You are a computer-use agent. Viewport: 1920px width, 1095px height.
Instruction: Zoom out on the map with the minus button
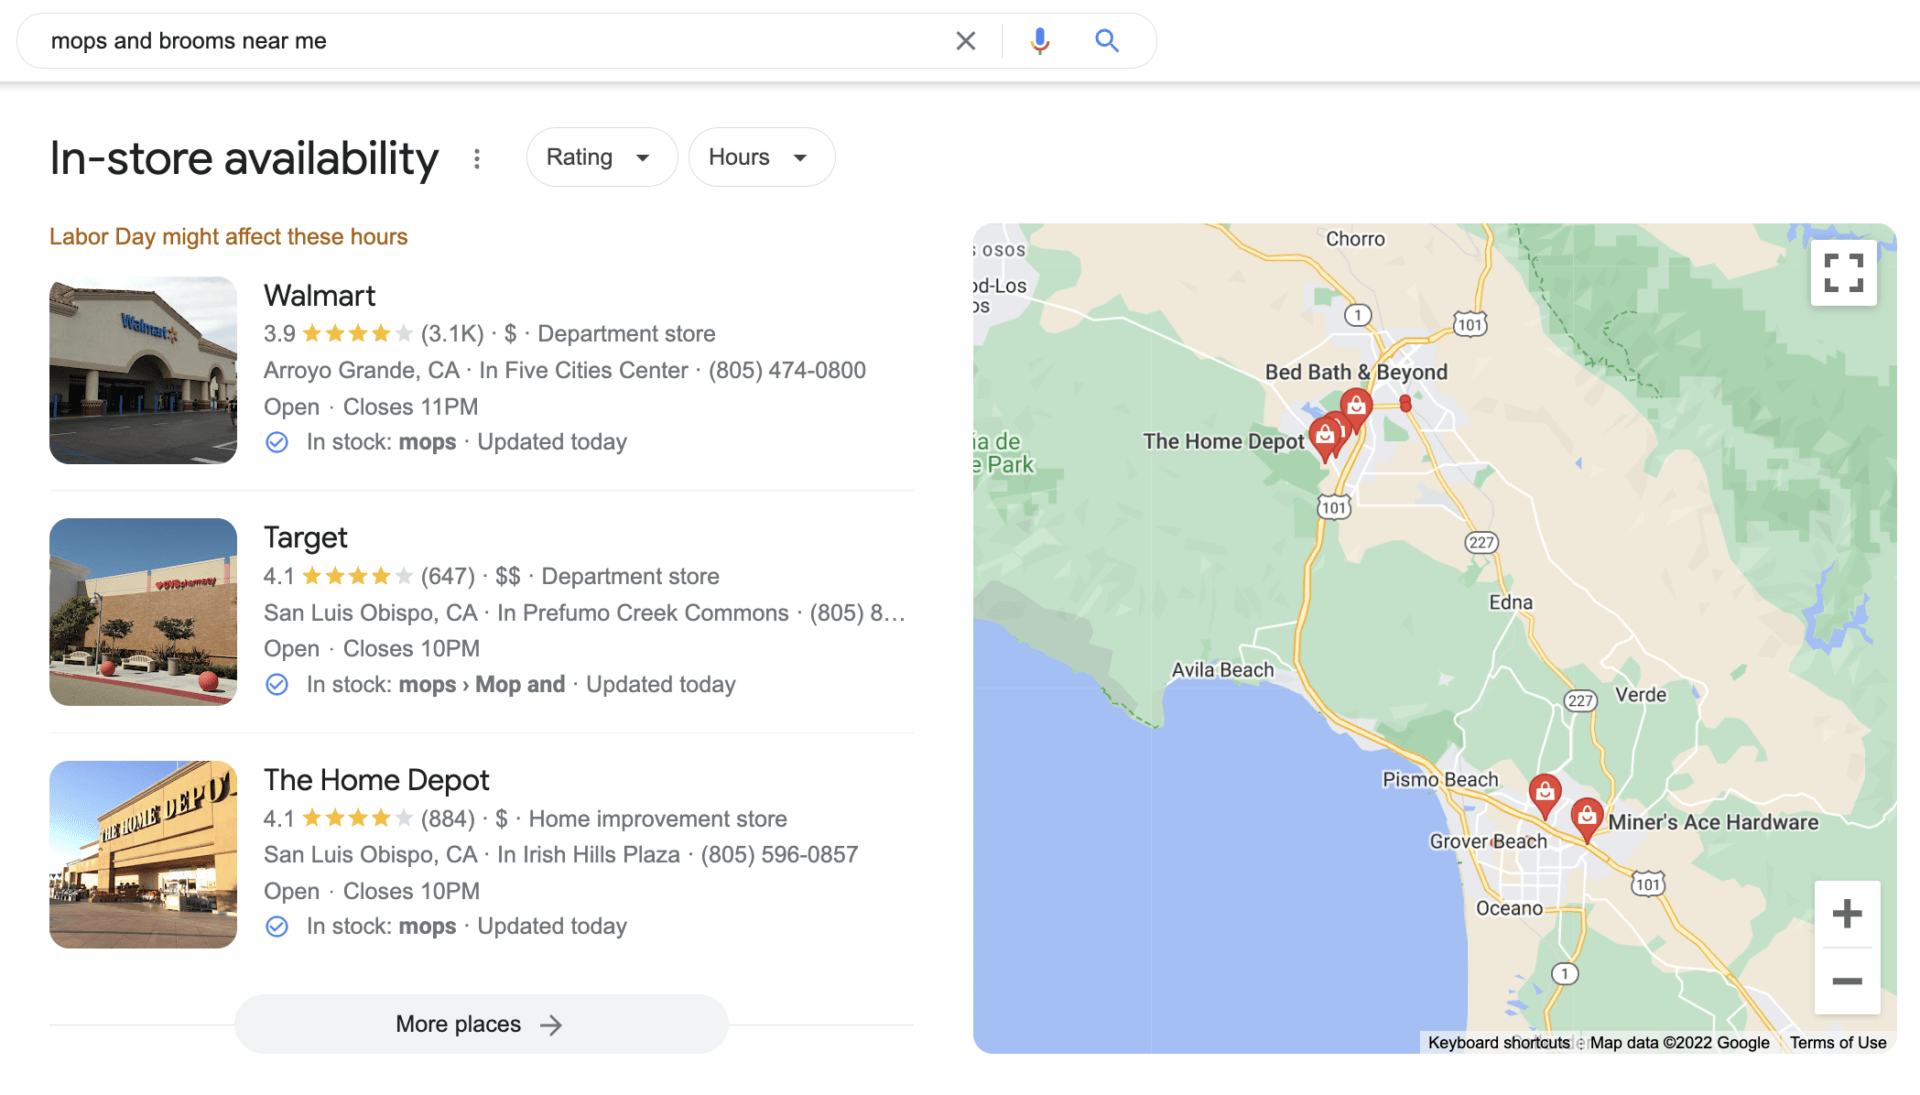tap(1846, 981)
